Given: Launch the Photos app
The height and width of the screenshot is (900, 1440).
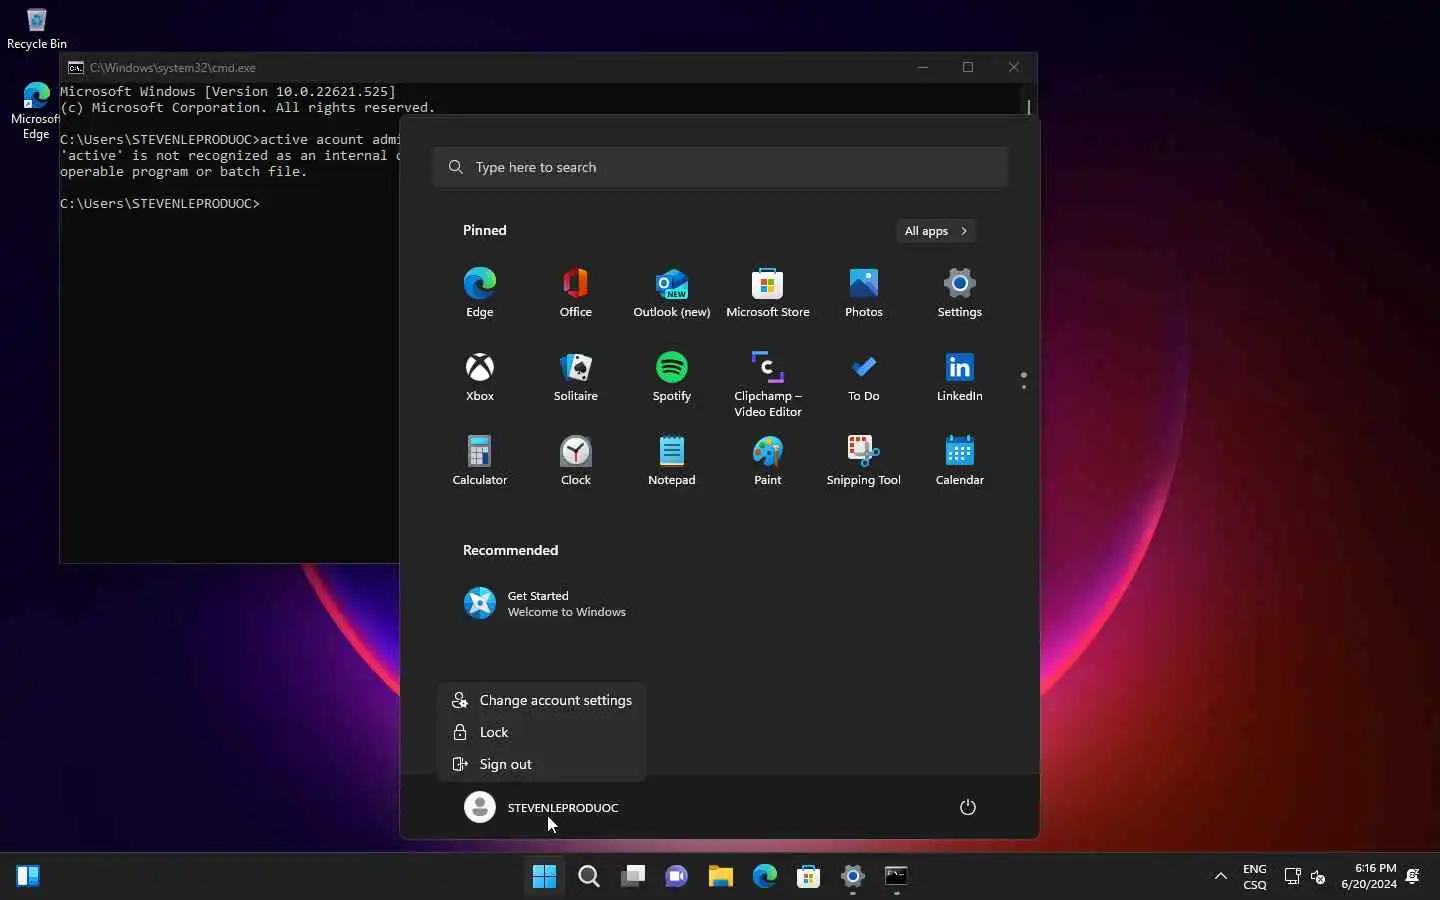Looking at the screenshot, I should pos(864,293).
